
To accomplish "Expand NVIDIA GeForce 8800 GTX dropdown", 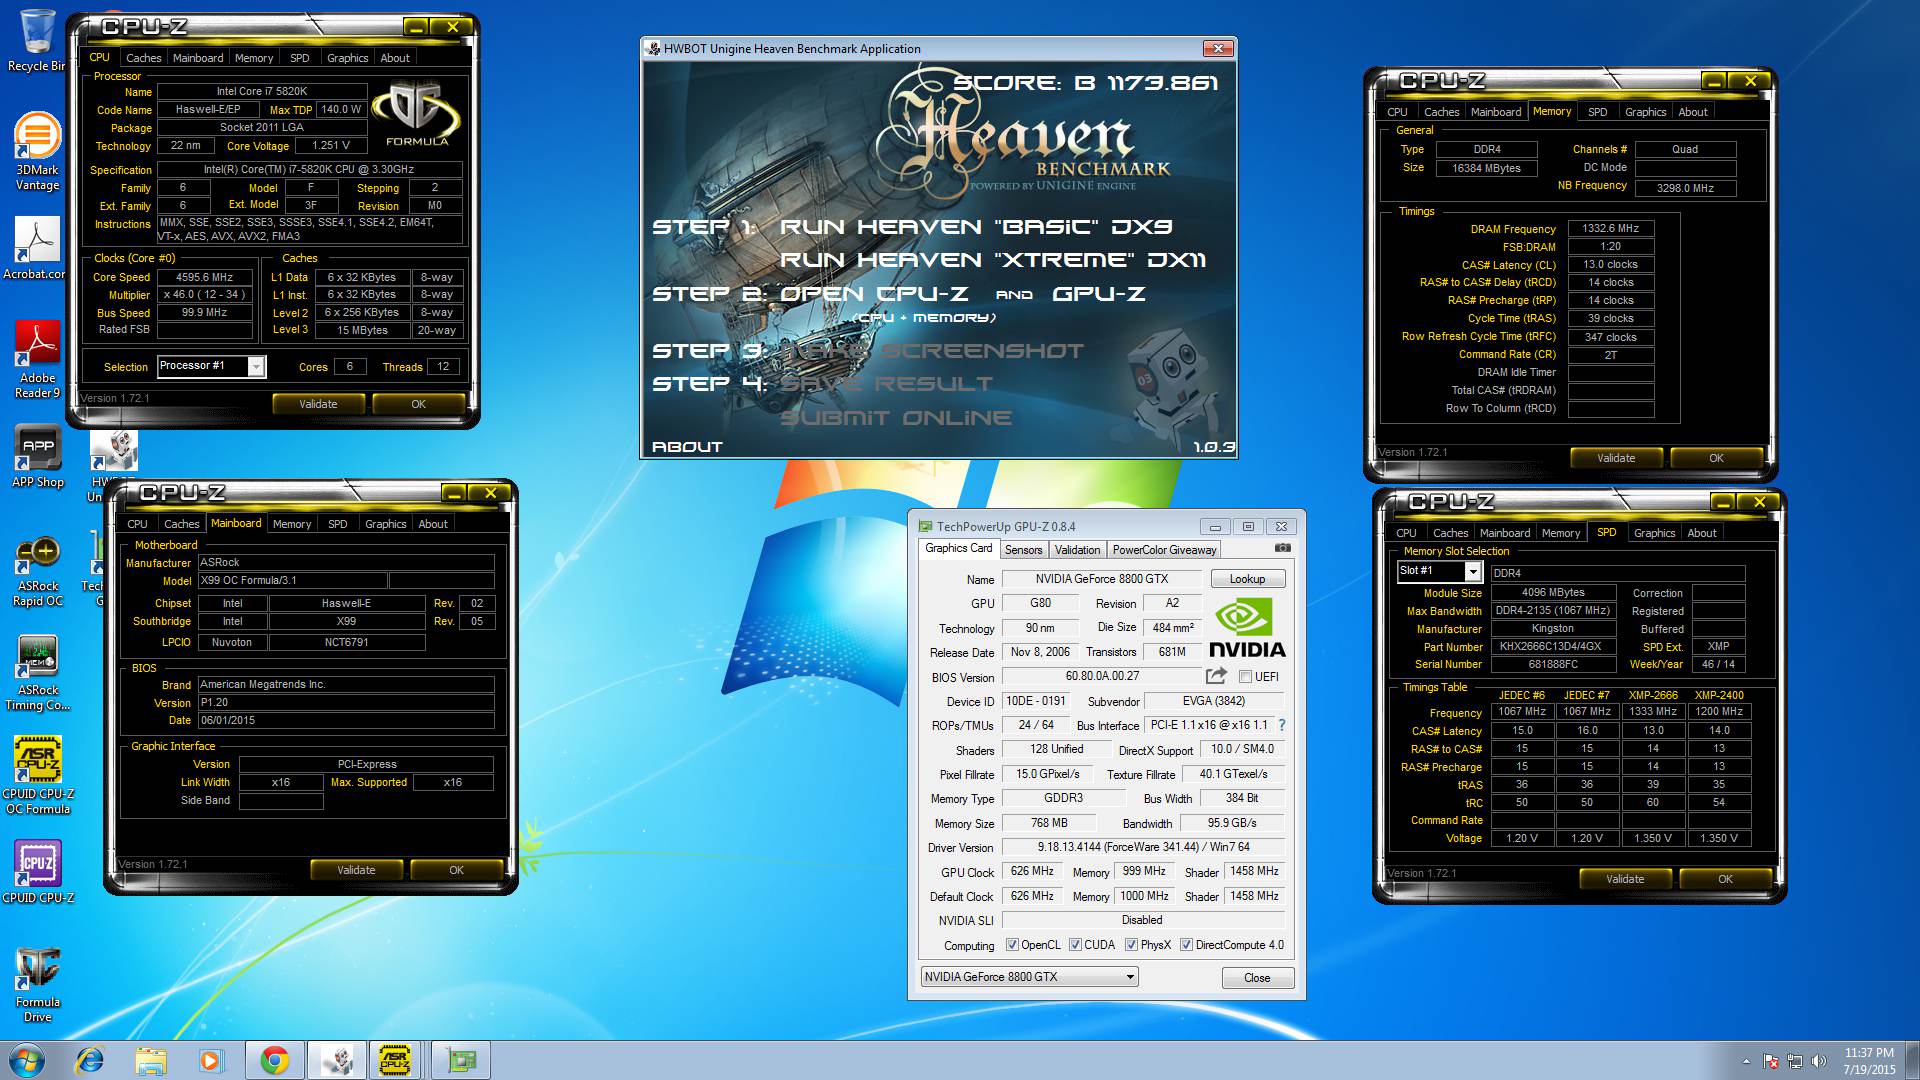I will click(1130, 977).
